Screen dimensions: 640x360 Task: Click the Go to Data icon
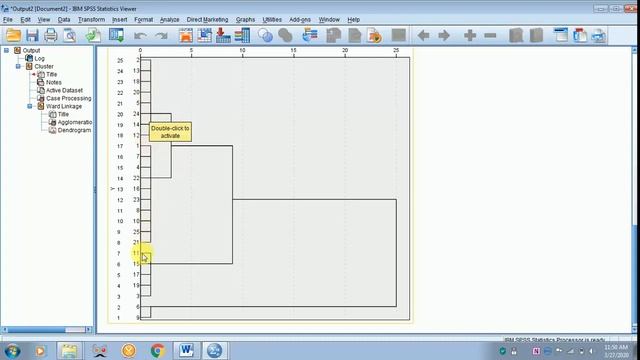186,36
